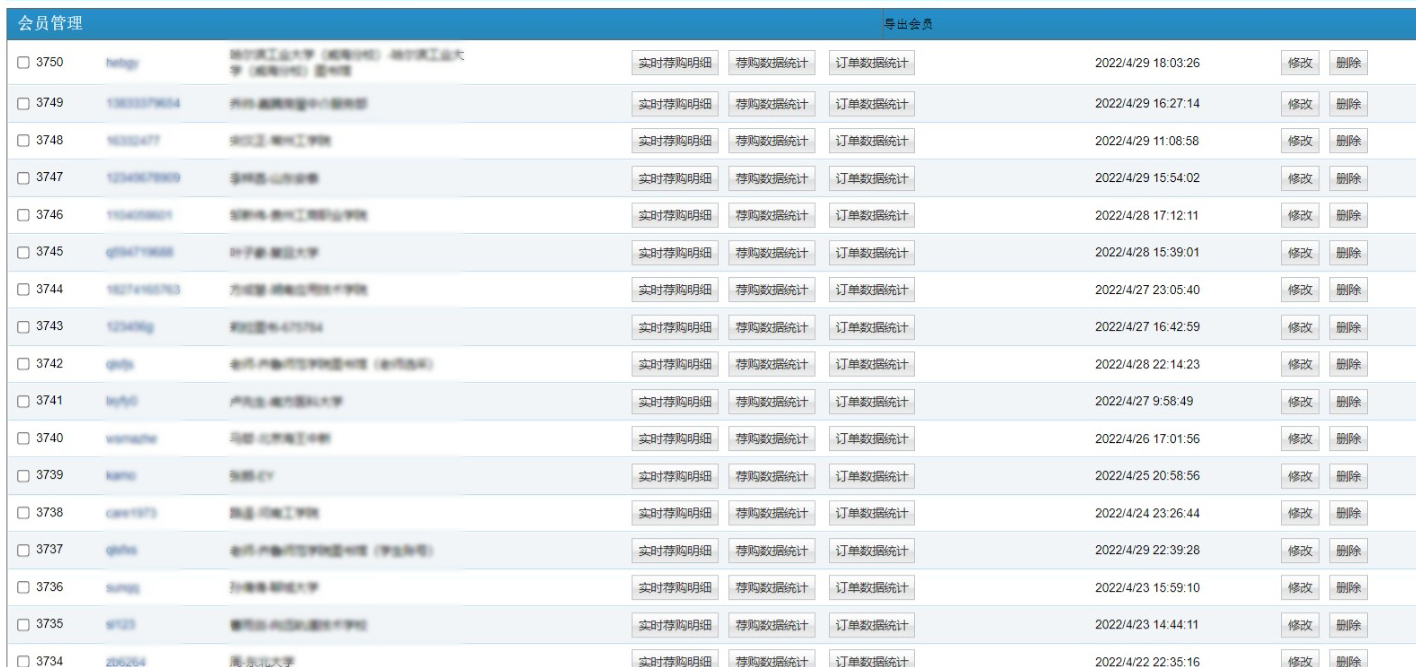Click 删除 for member 3739
The height and width of the screenshot is (667, 1416).
point(1348,477)
